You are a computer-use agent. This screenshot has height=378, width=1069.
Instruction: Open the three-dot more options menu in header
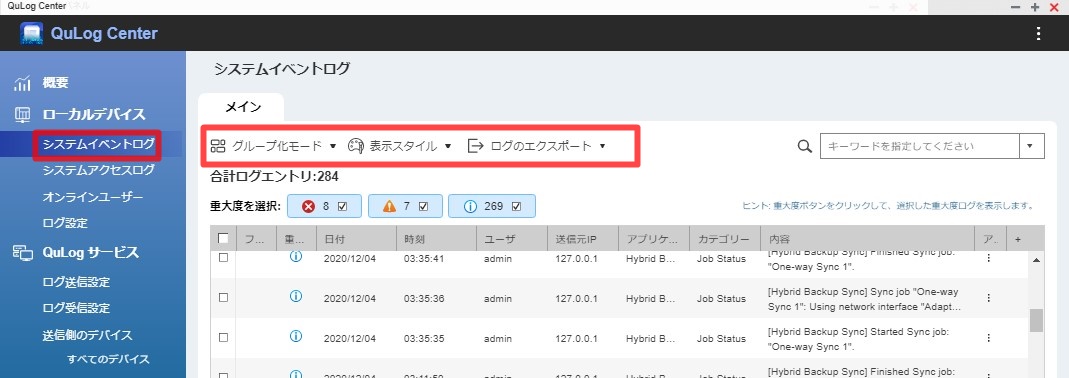coord(1038,33)
